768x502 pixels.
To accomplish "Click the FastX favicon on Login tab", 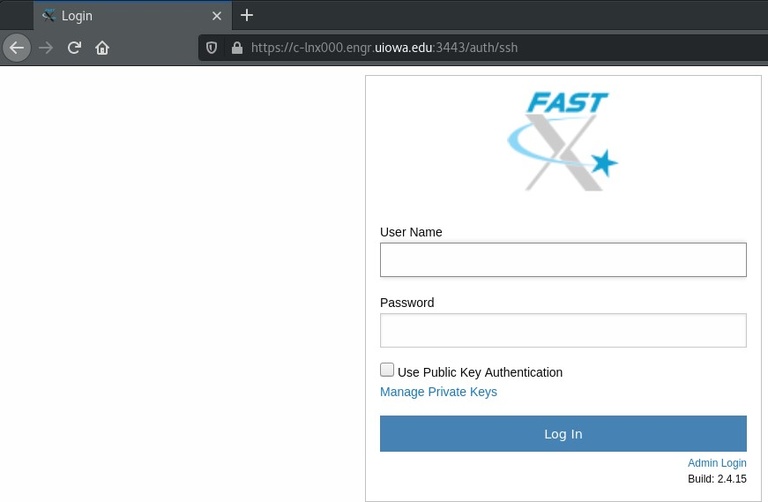I will (48, 16).
